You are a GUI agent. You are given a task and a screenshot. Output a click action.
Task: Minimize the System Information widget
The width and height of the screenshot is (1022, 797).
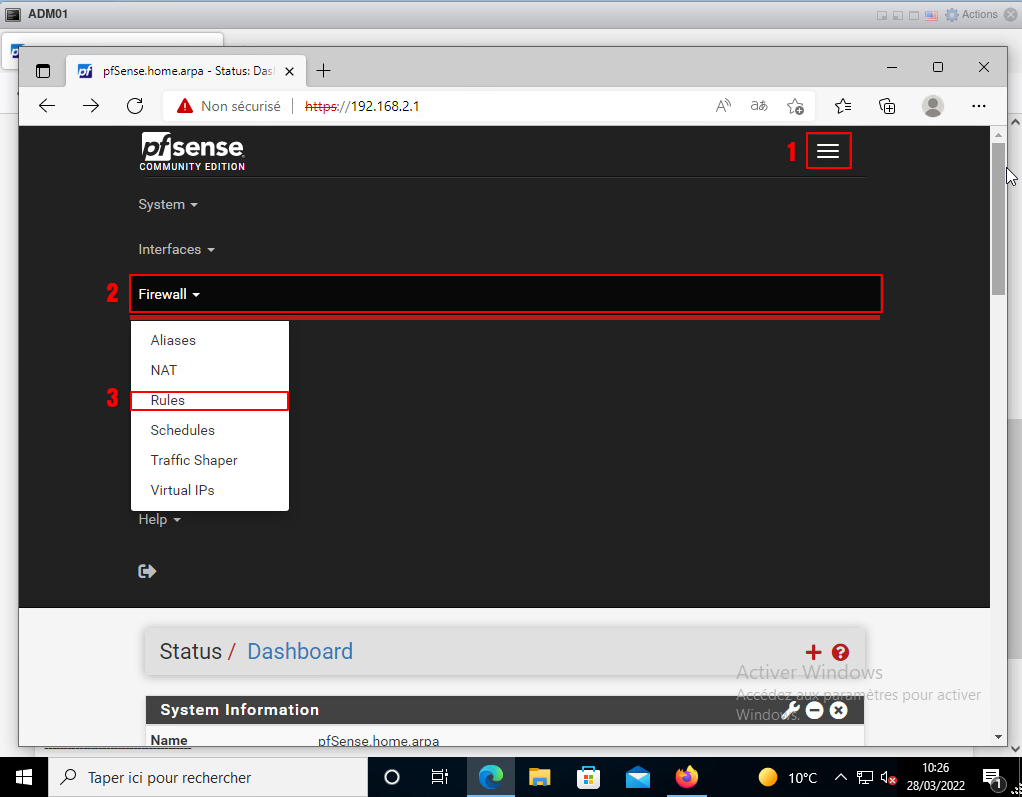815,710
